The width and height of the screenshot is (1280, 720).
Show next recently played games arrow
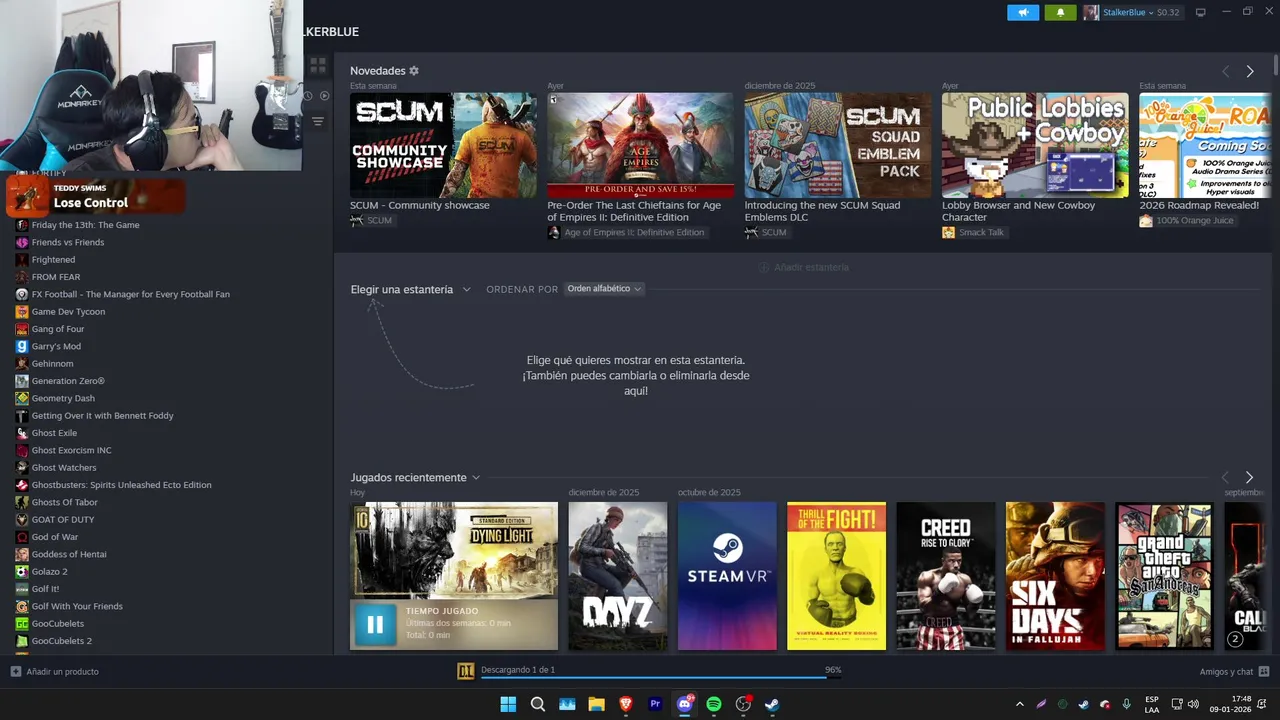coord(1249,477)
